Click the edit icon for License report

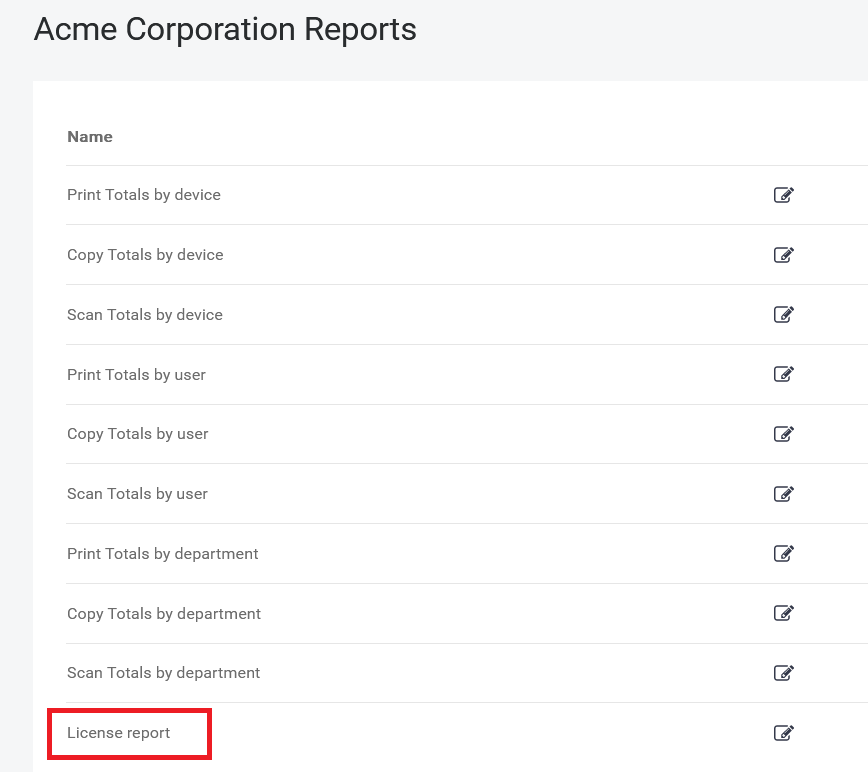point(784,733)
